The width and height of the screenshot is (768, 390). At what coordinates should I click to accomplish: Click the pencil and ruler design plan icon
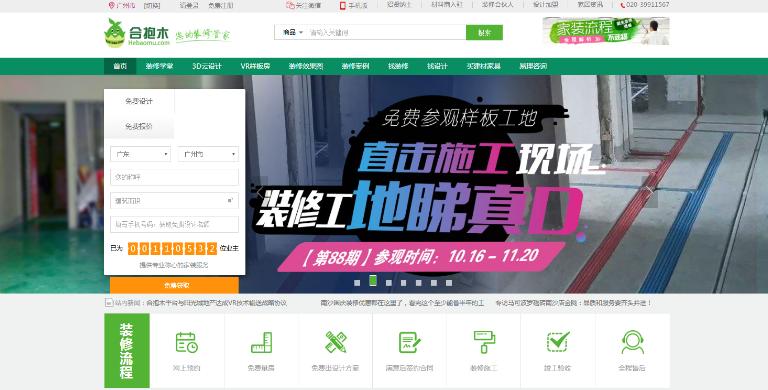point(336,342)
